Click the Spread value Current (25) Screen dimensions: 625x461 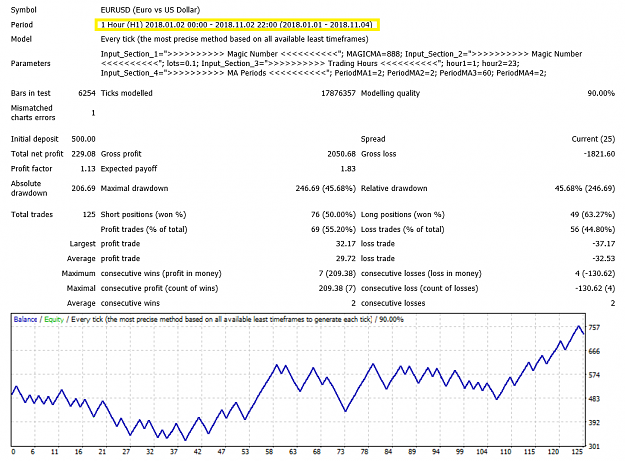pos(593,139)
